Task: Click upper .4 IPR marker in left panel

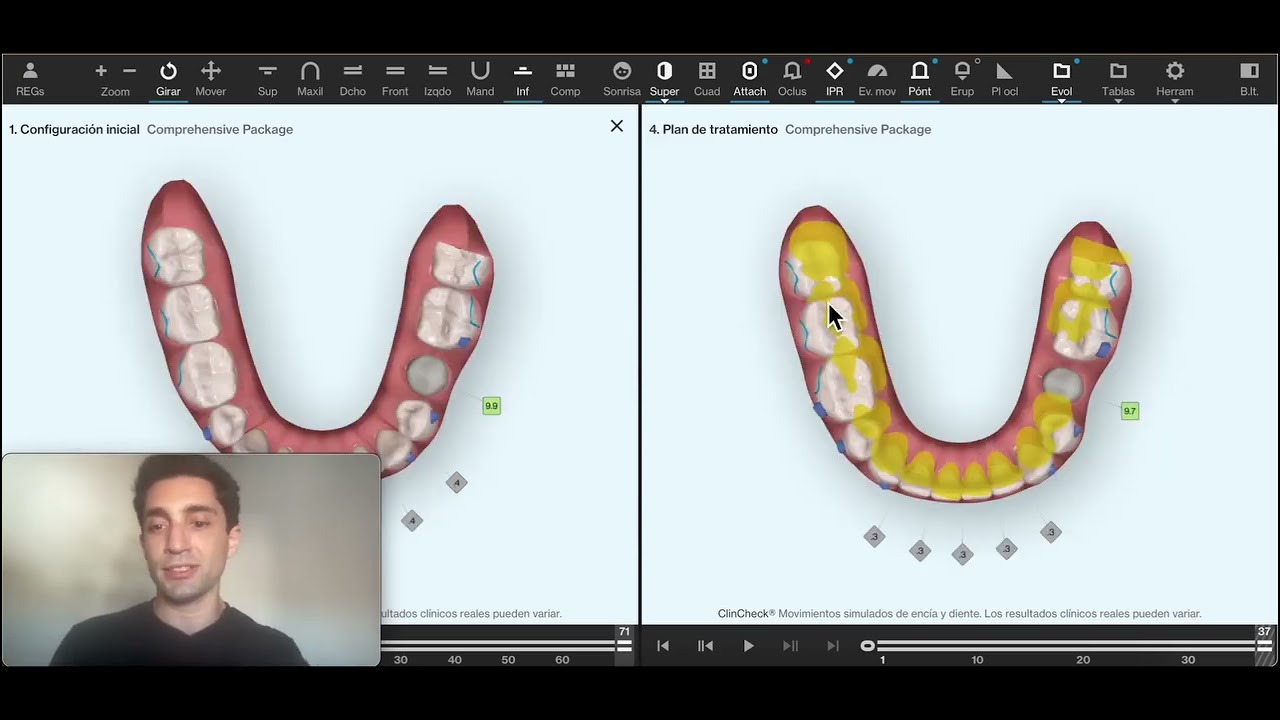Action: pyautogui.click(x=457, y=483)
